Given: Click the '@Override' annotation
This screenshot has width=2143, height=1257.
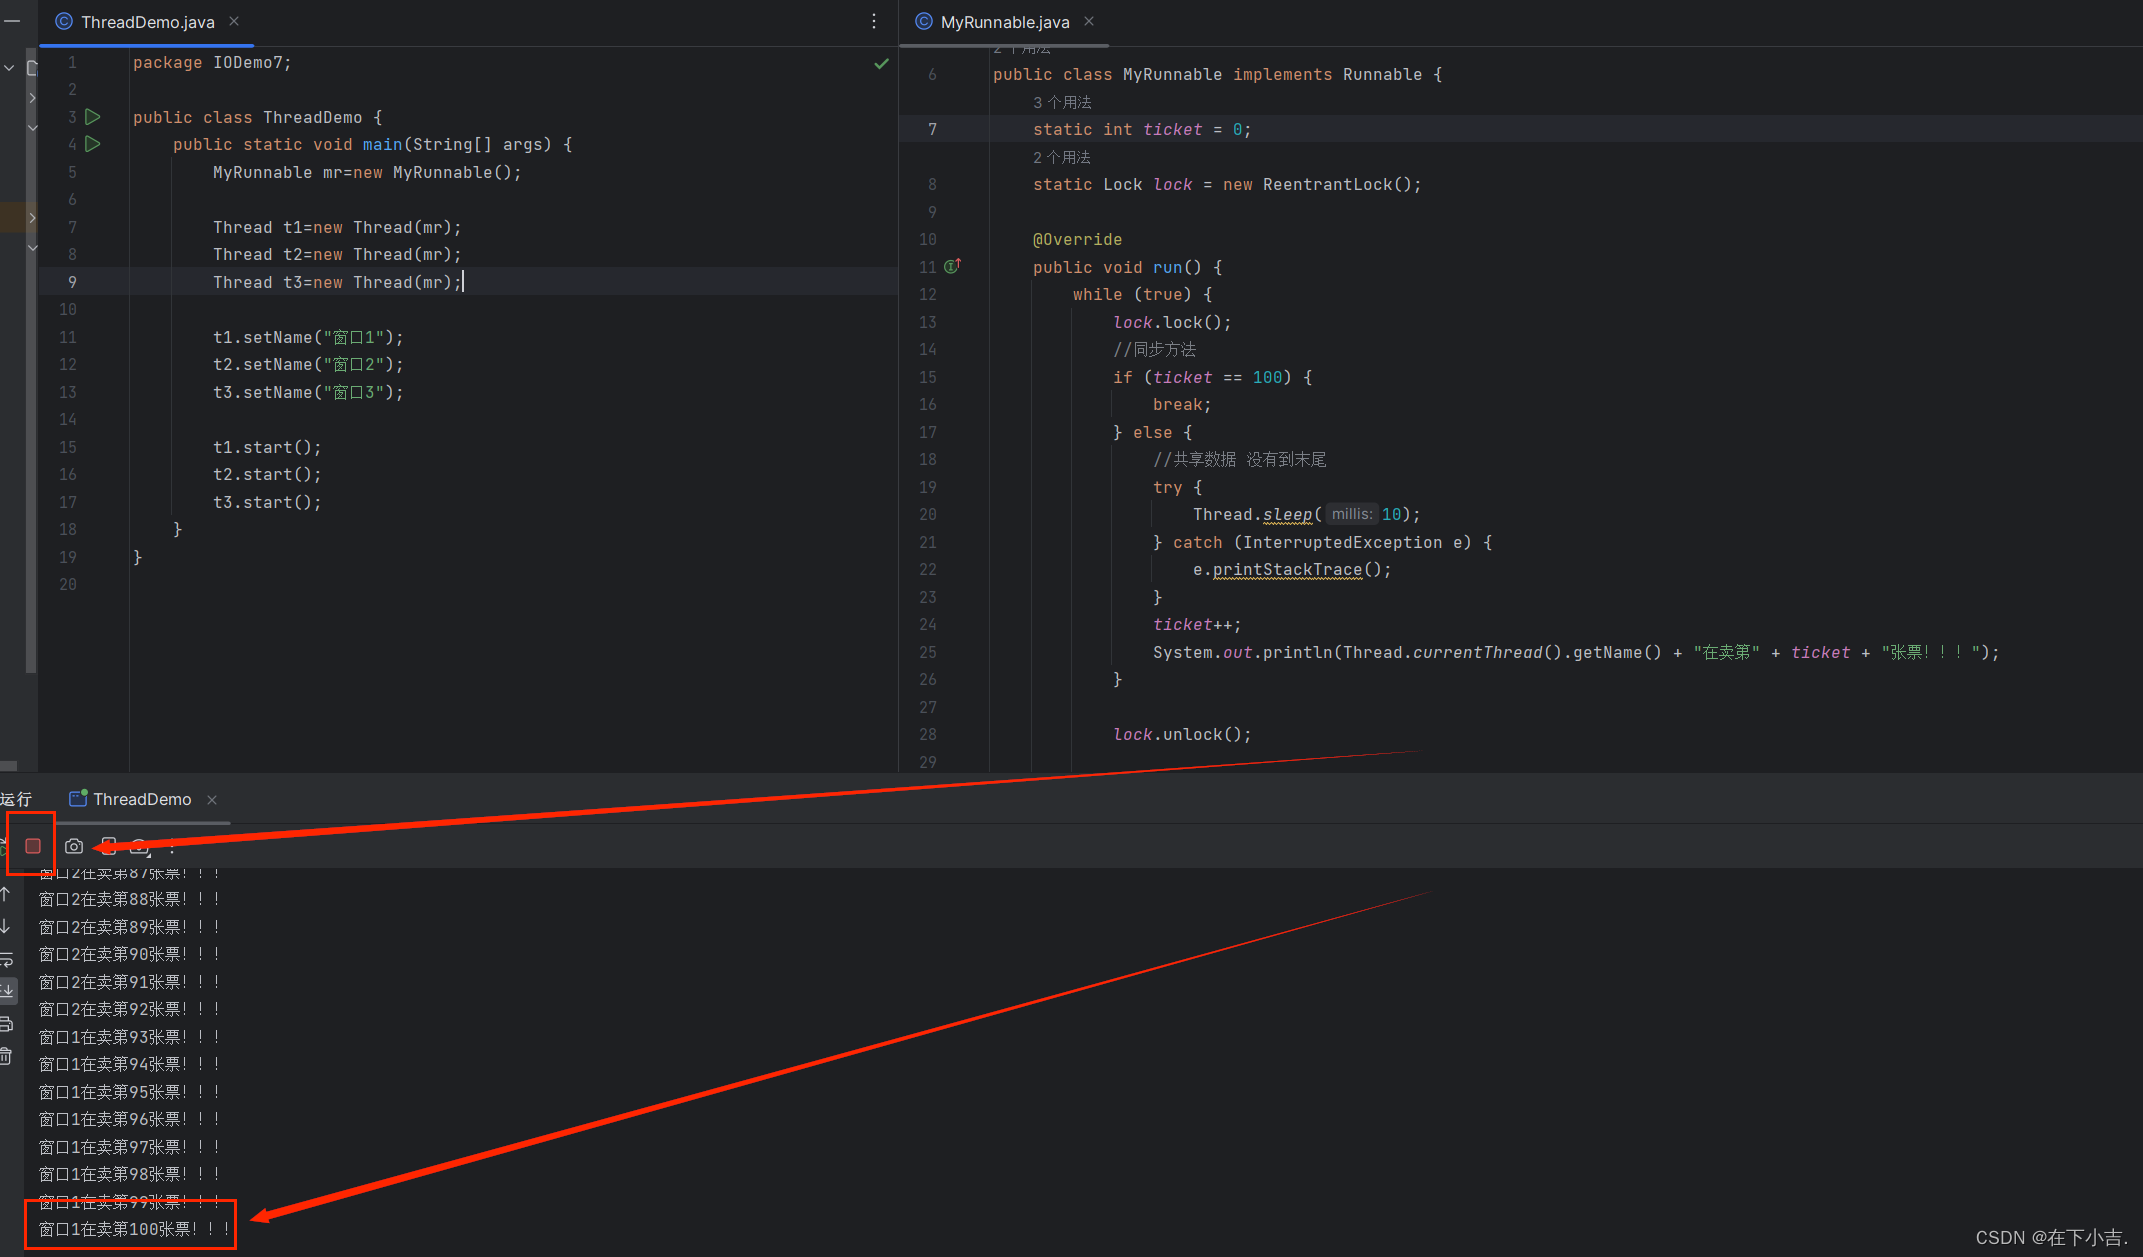Looking at the screenshot, I should point(1077,239).
